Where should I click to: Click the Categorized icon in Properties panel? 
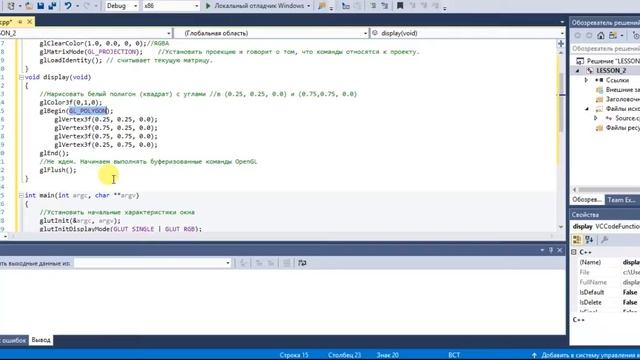[x=577, y=240]
